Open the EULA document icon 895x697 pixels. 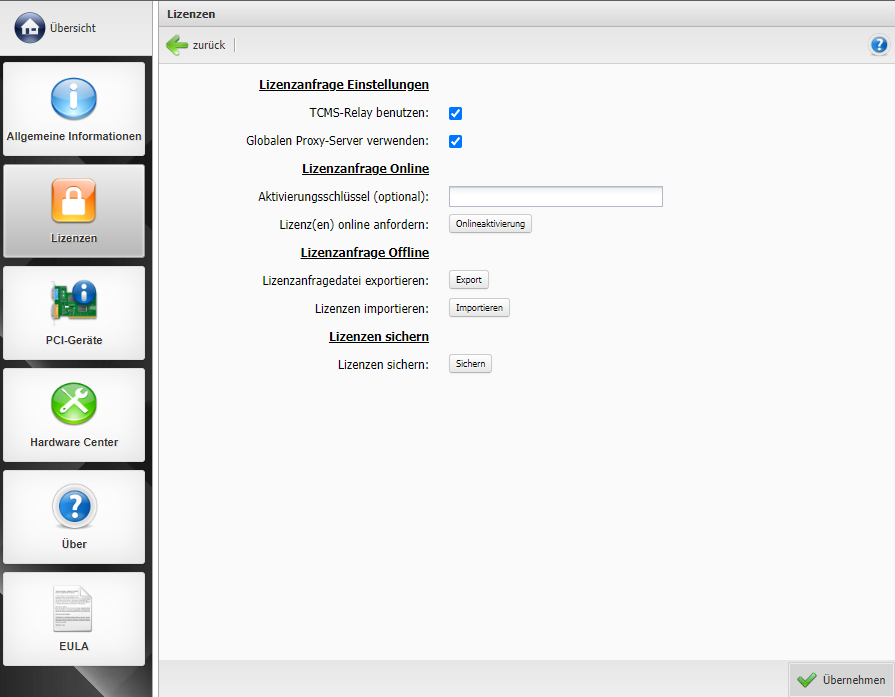tap(74, 609)
